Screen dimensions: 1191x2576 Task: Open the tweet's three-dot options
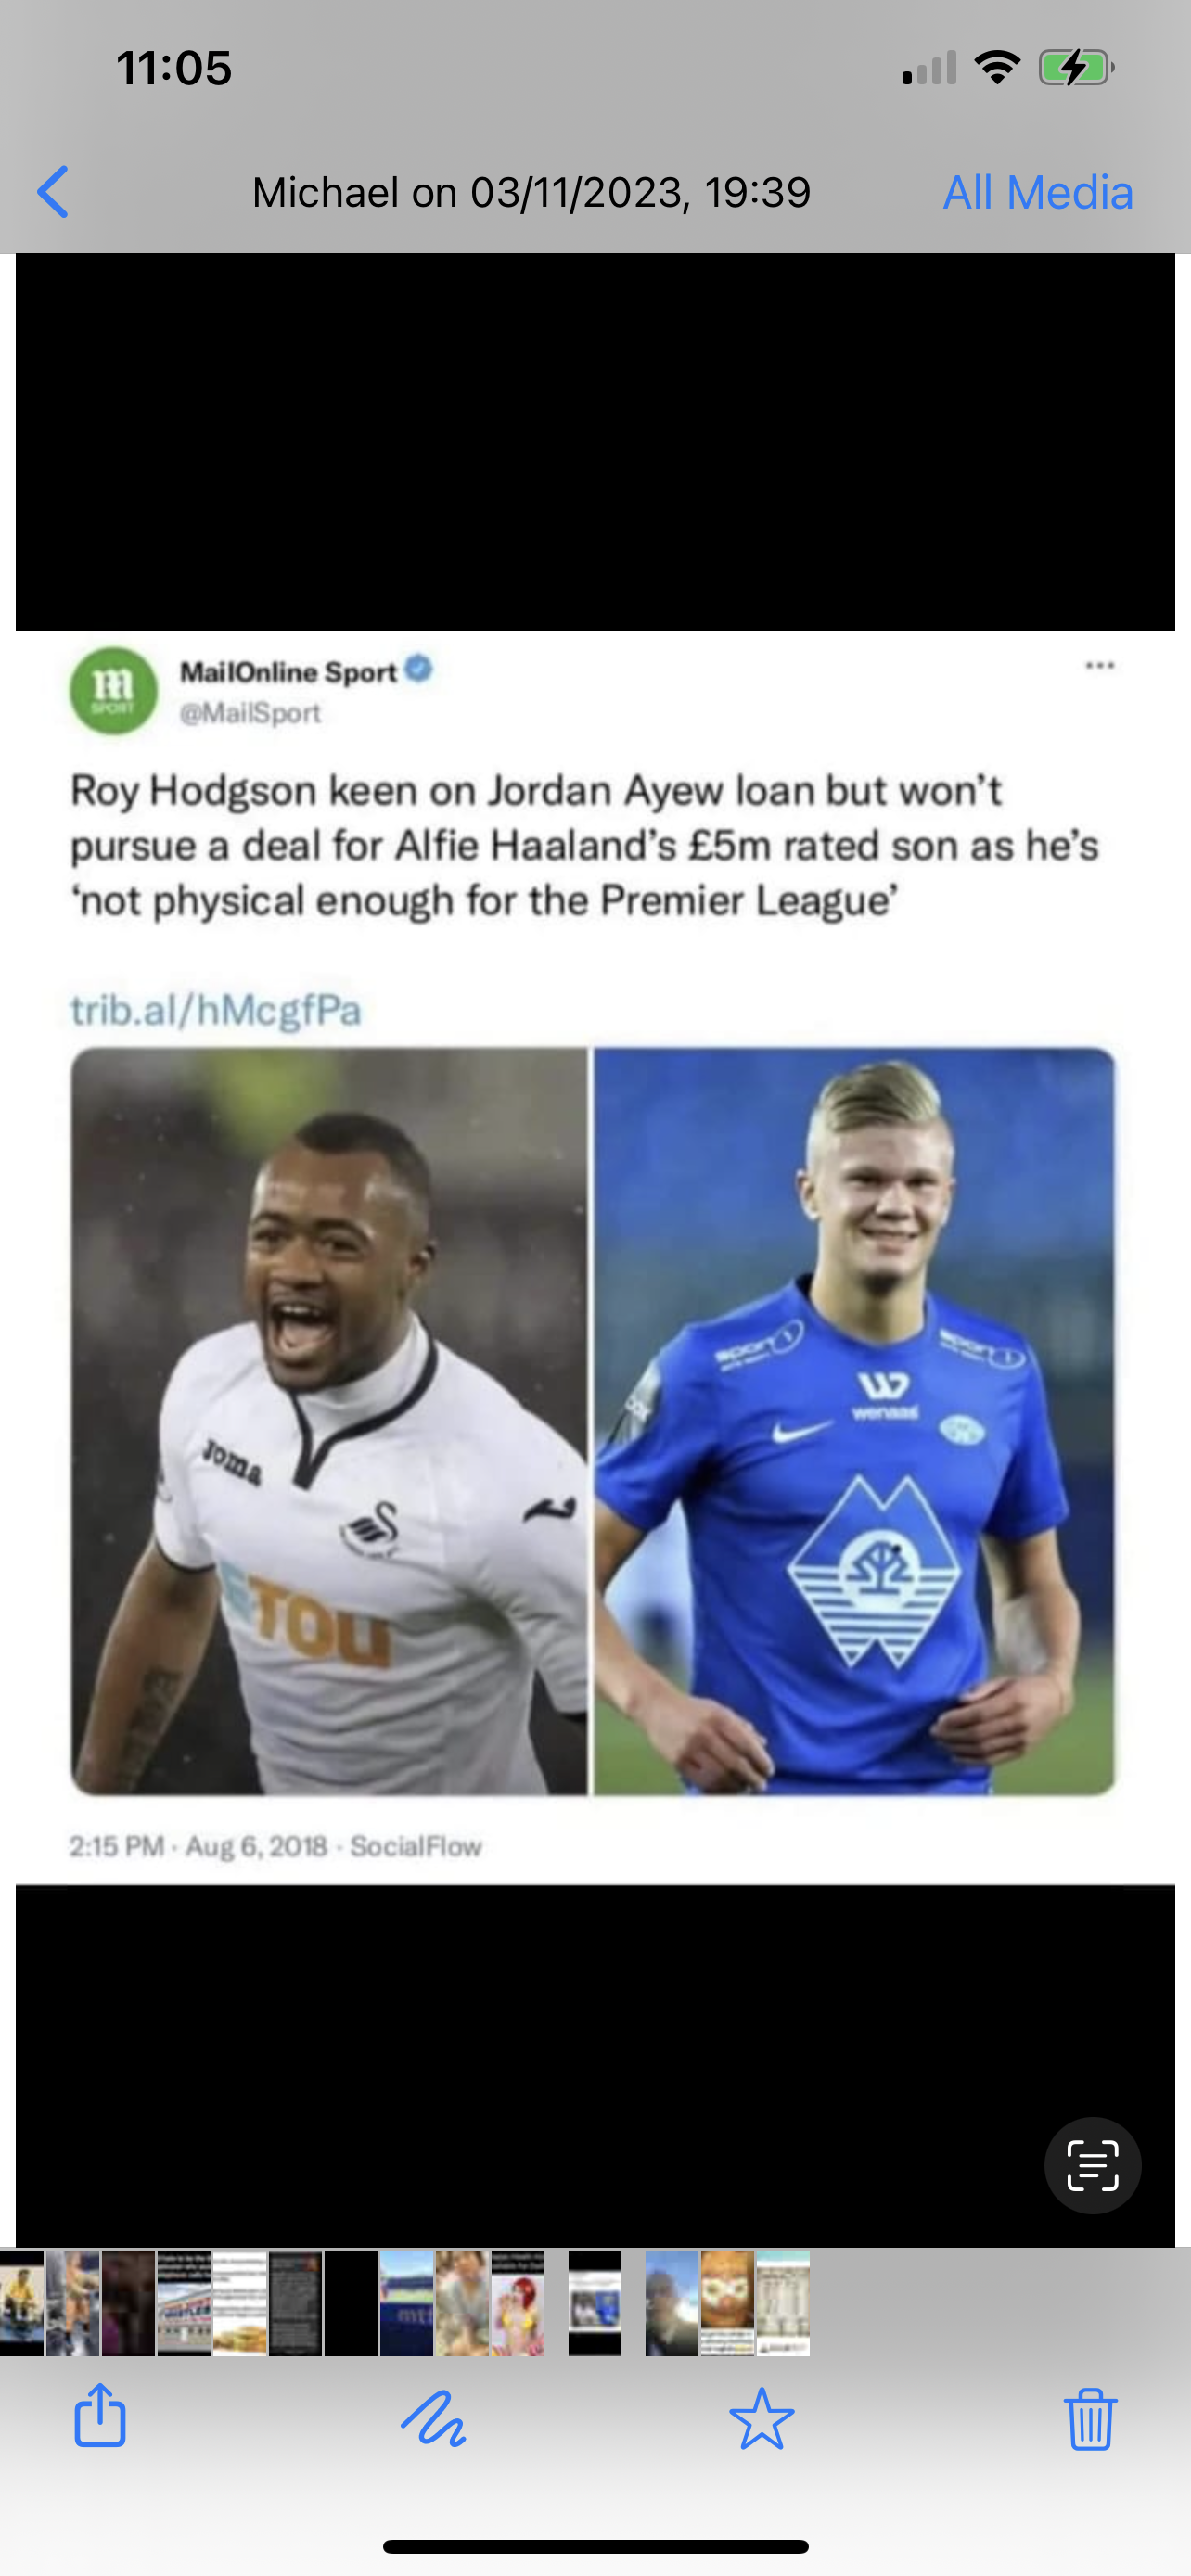click(1099, 666)
